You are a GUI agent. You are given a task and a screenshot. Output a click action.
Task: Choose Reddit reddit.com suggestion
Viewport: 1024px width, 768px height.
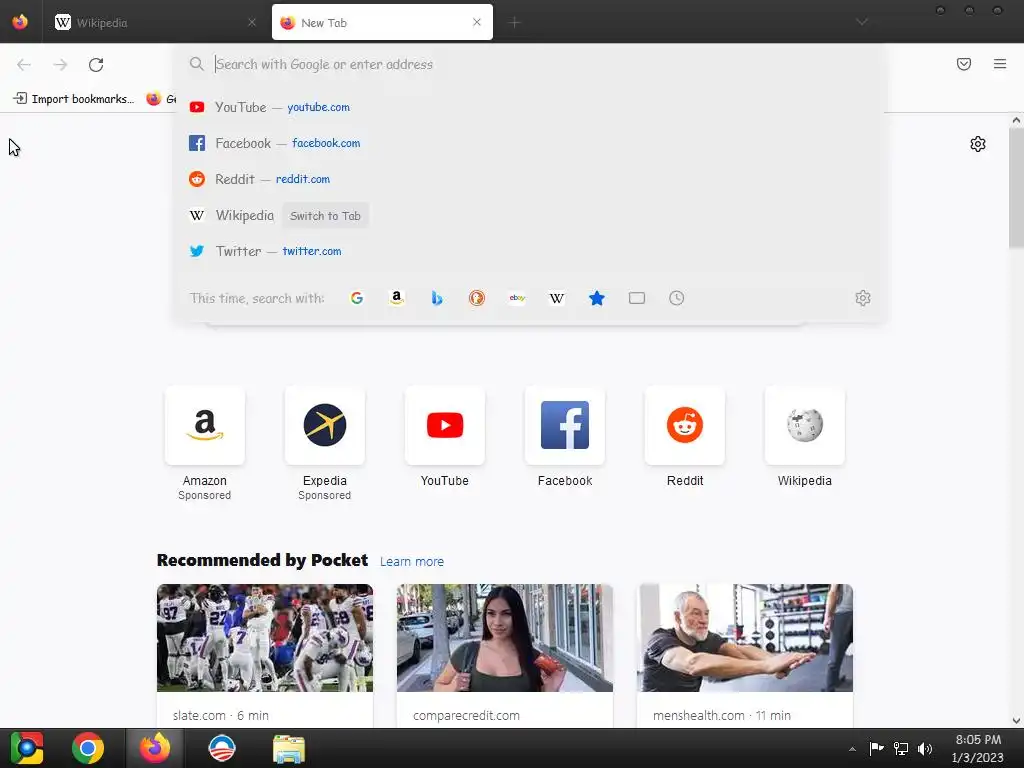529,179
